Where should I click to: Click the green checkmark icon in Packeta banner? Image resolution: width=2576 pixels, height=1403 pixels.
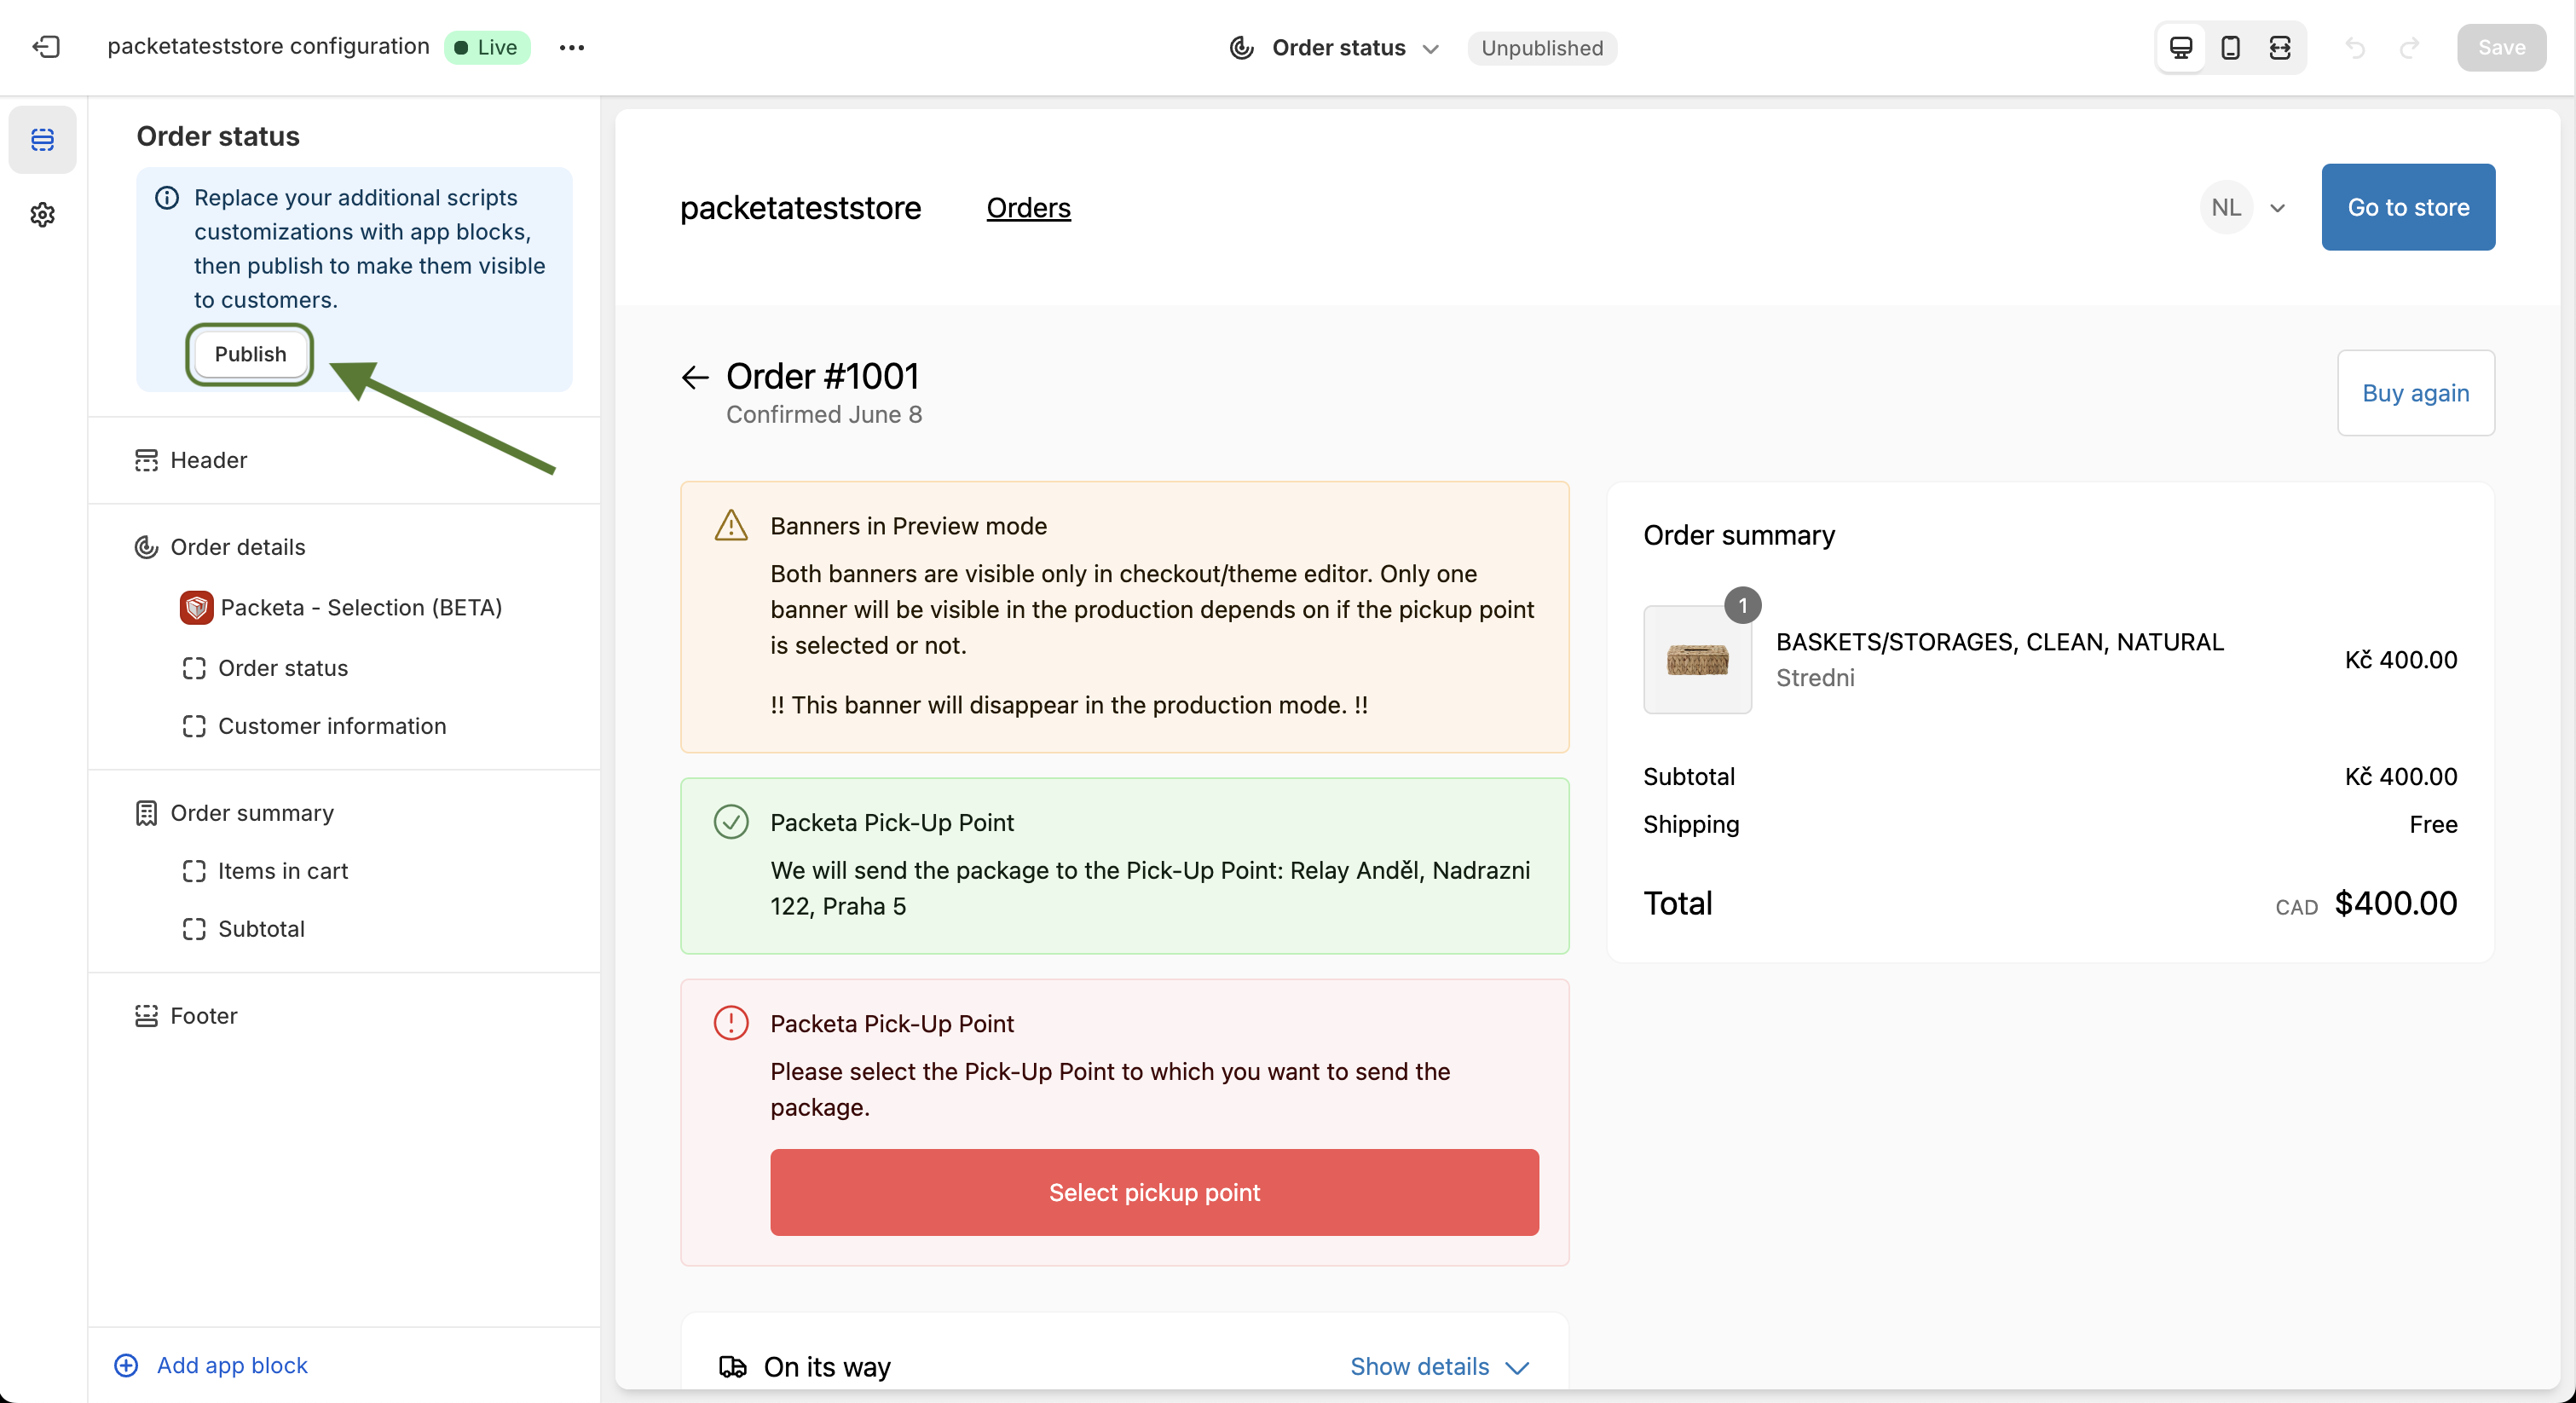[x=731, y=822]
